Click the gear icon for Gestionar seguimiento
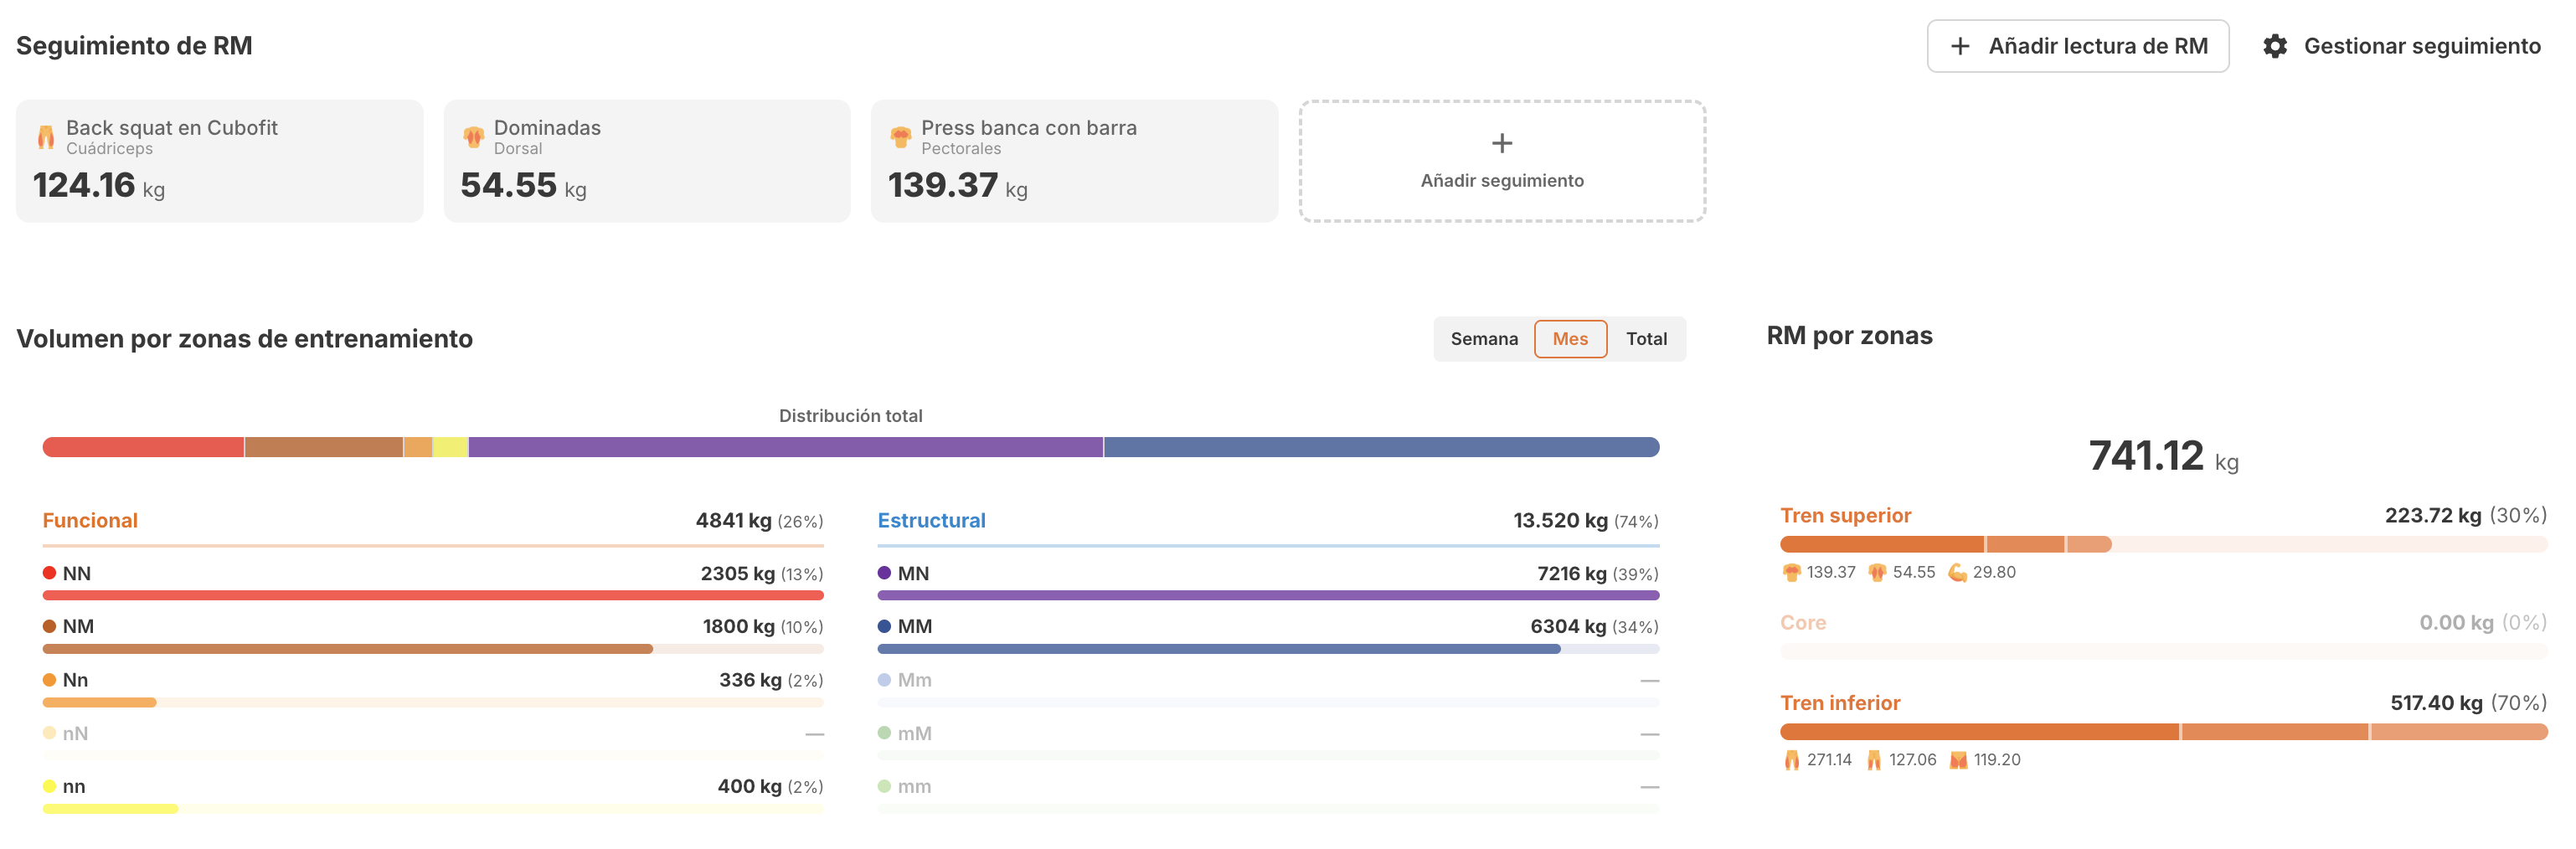 2275,46
